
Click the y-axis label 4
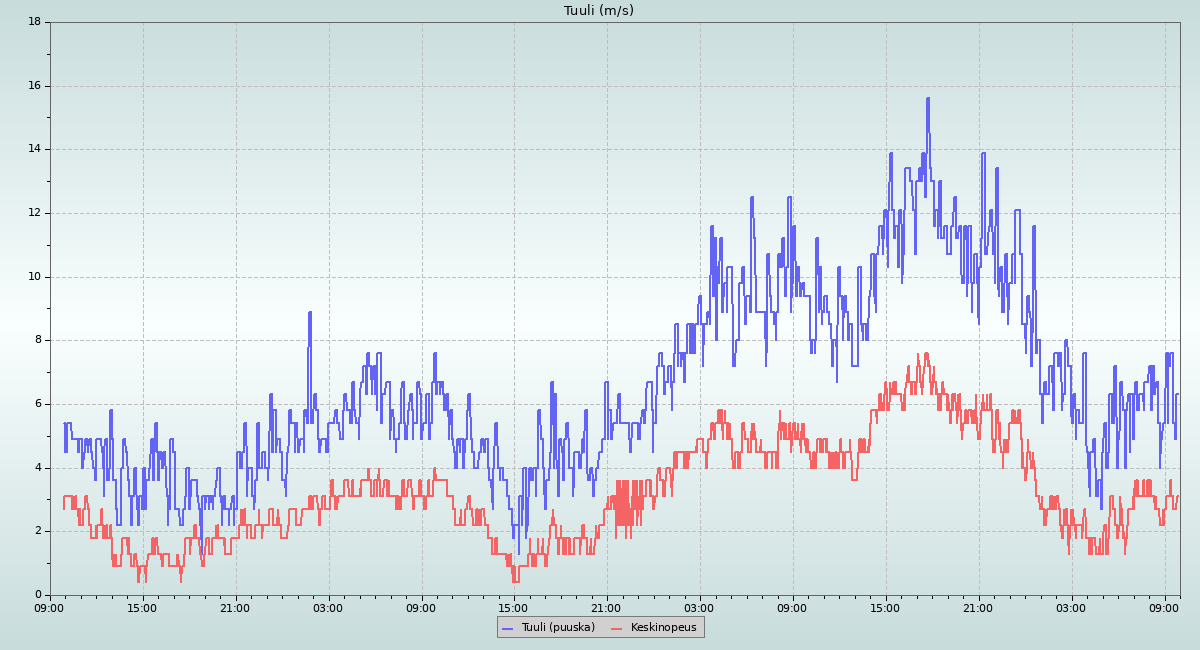click(37, 468)
